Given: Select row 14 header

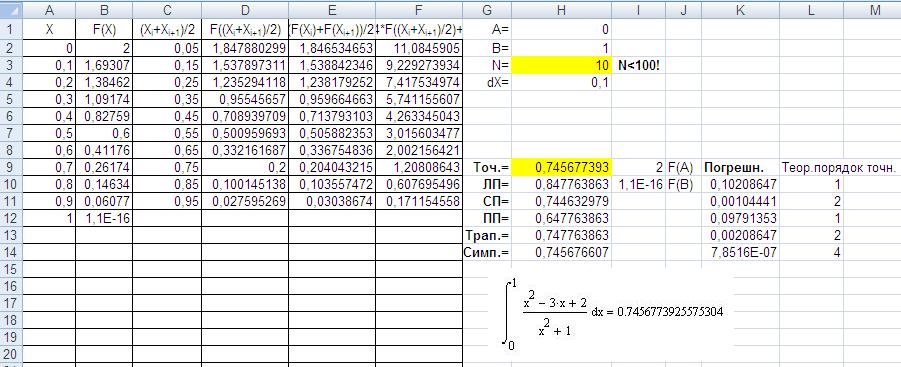Looking at the screenshot, I should tap(11, 252).
